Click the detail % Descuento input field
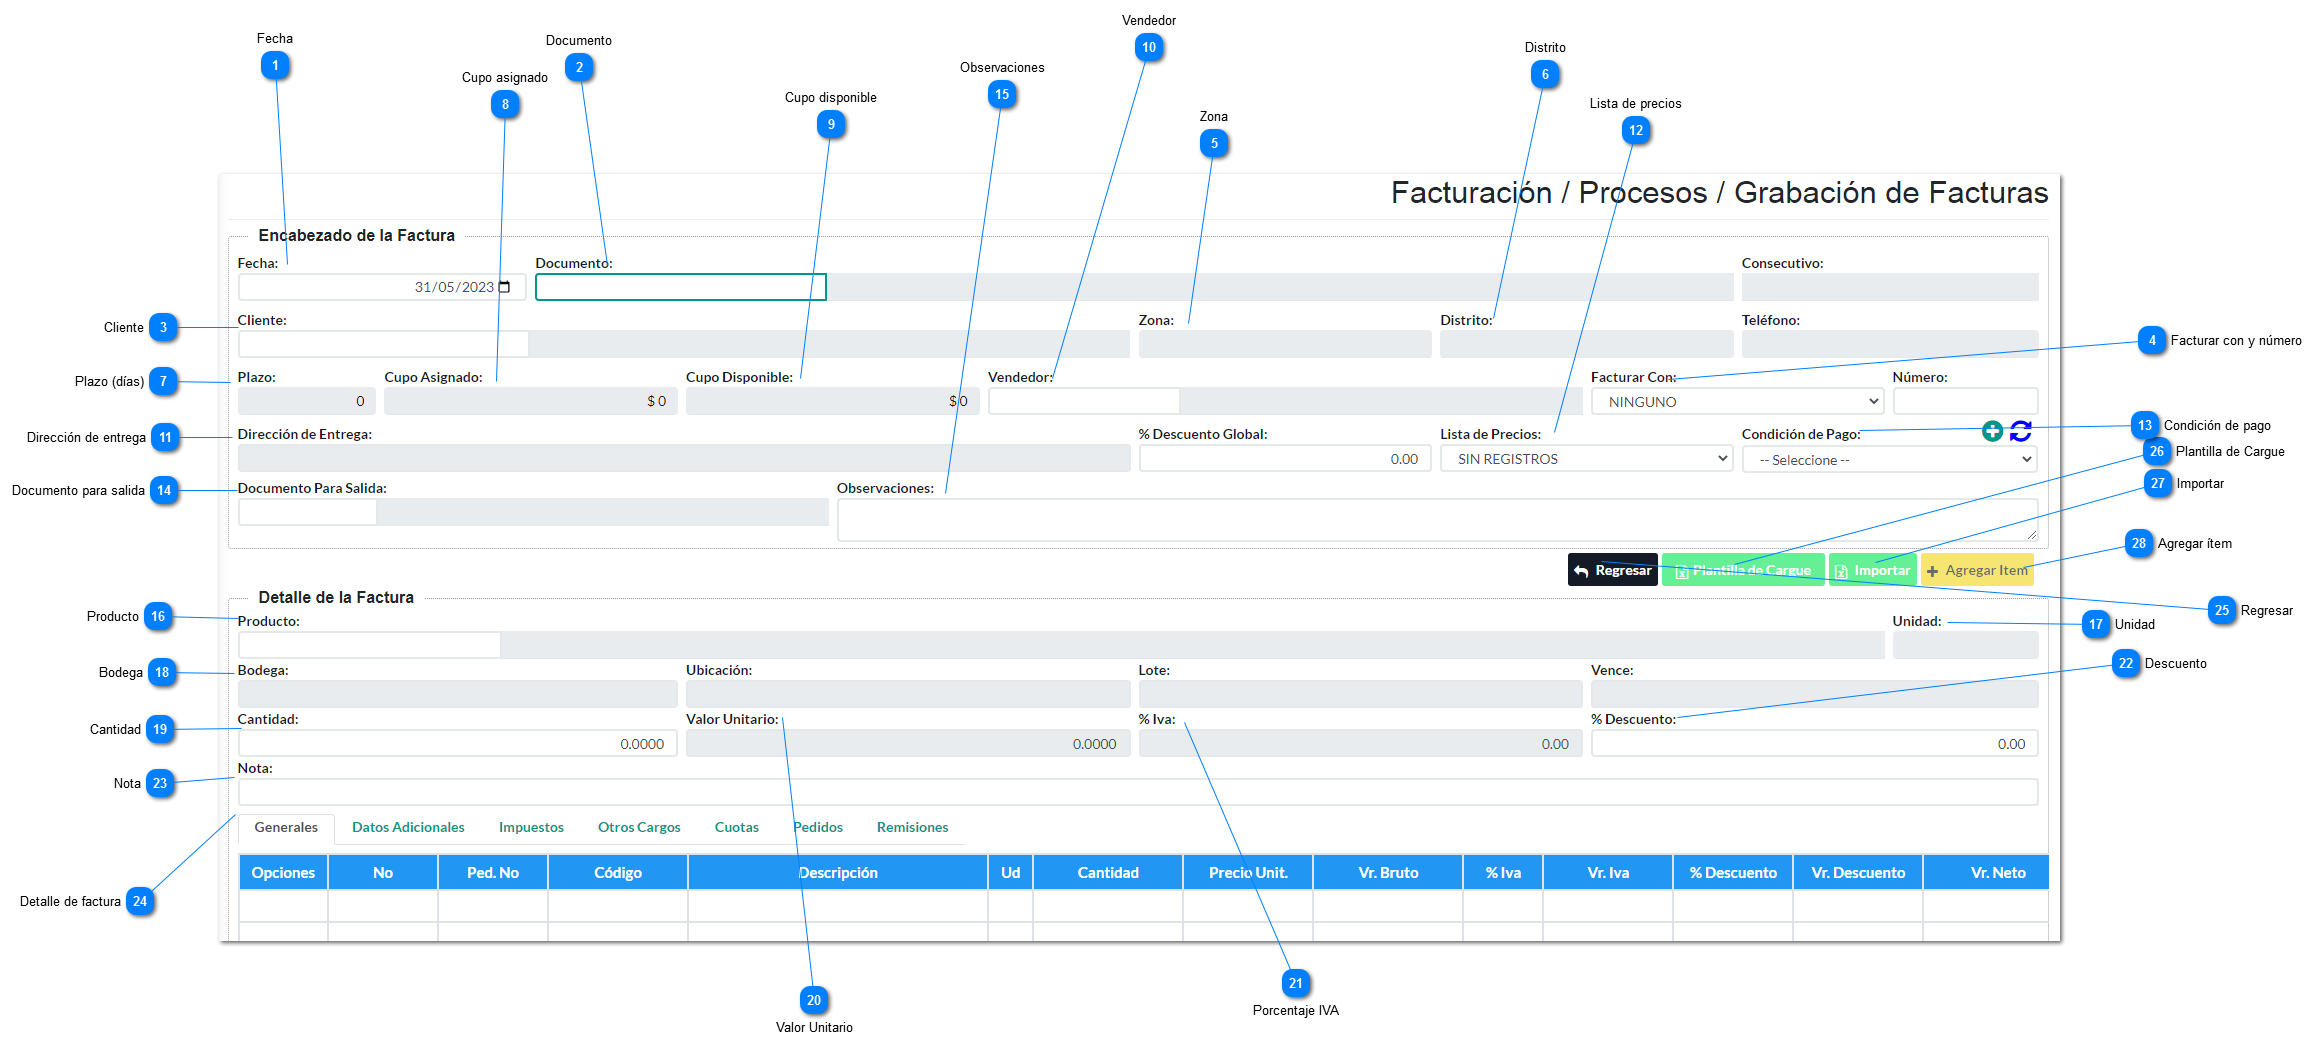 tap(1814, 743)
